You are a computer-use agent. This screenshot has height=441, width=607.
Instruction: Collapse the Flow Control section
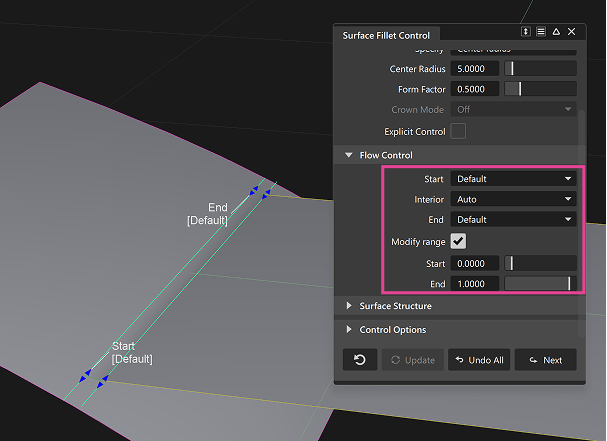coord(348,155)
